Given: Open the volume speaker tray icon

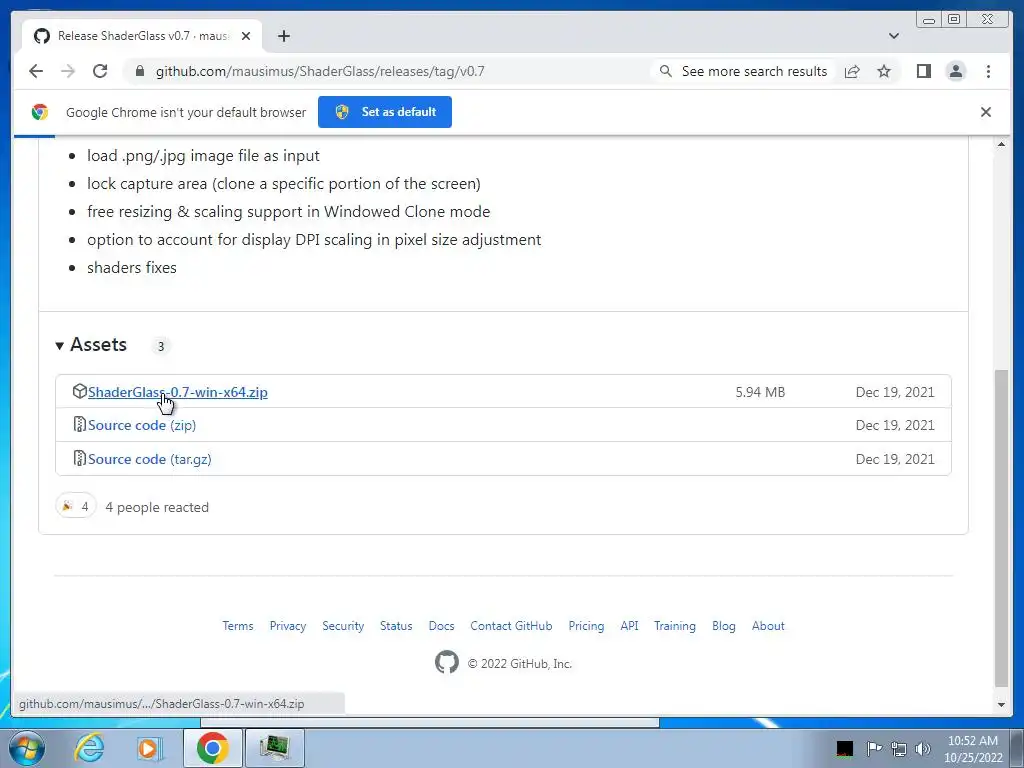Looking at the screenshot, I should click(923, 748).
